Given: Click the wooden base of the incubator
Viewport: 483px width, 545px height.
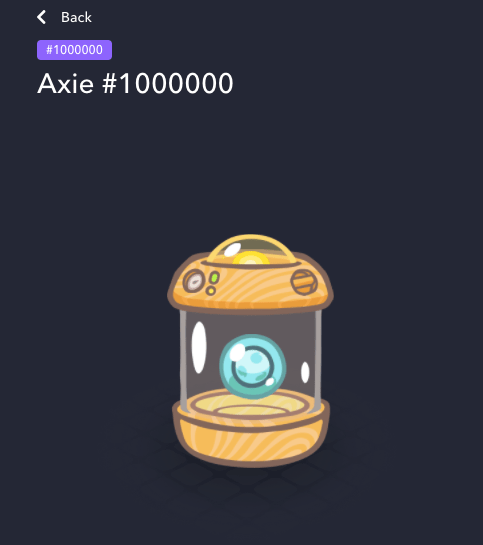Looking at the screenshot, I should [x=251, y=438].
